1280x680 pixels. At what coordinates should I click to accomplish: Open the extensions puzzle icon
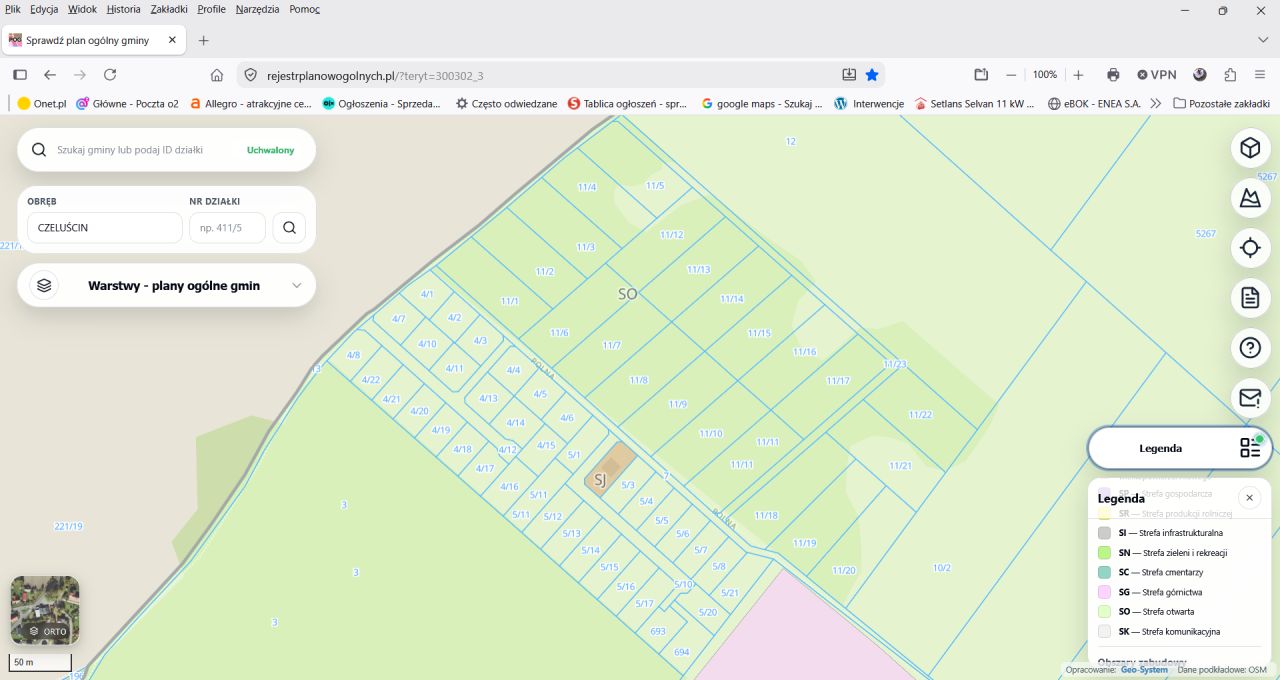point(1230,75)
